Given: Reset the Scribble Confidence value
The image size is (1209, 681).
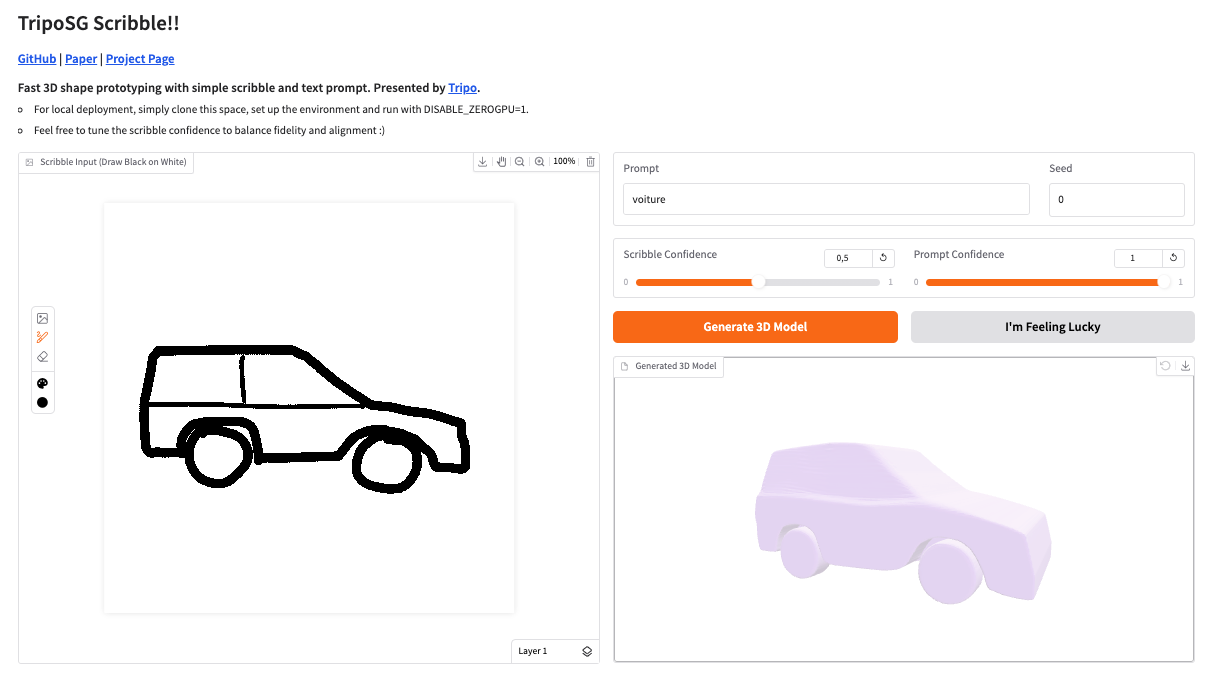Looking at the screenshot, I should click(x=883, y=258).
